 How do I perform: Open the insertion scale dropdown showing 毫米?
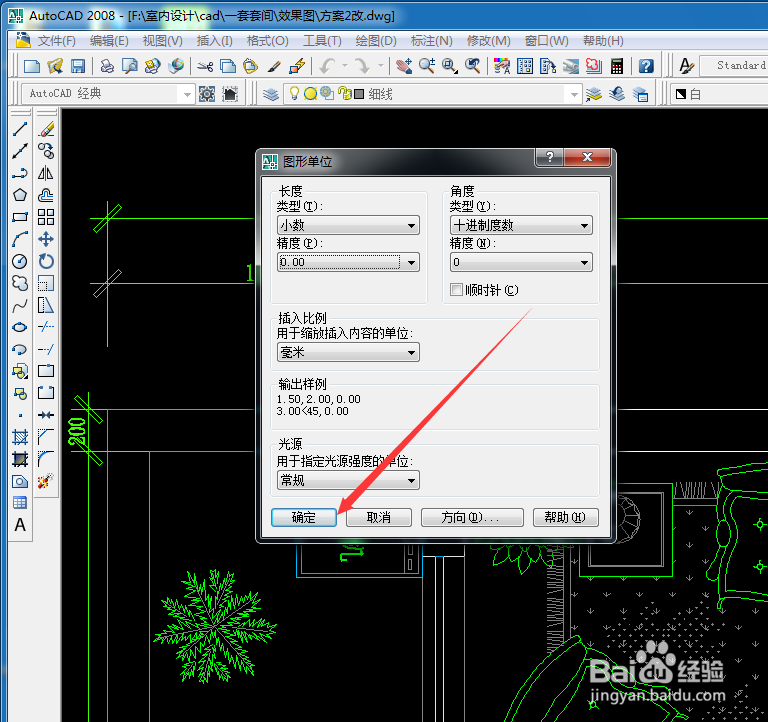[x=348, y=352]
